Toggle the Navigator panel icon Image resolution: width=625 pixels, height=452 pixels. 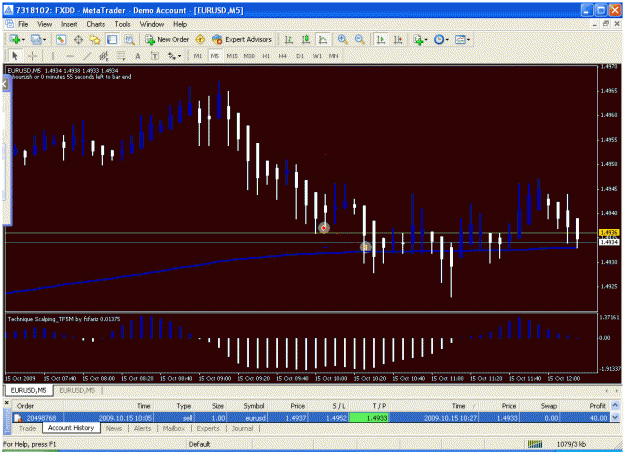coord(95,39)
